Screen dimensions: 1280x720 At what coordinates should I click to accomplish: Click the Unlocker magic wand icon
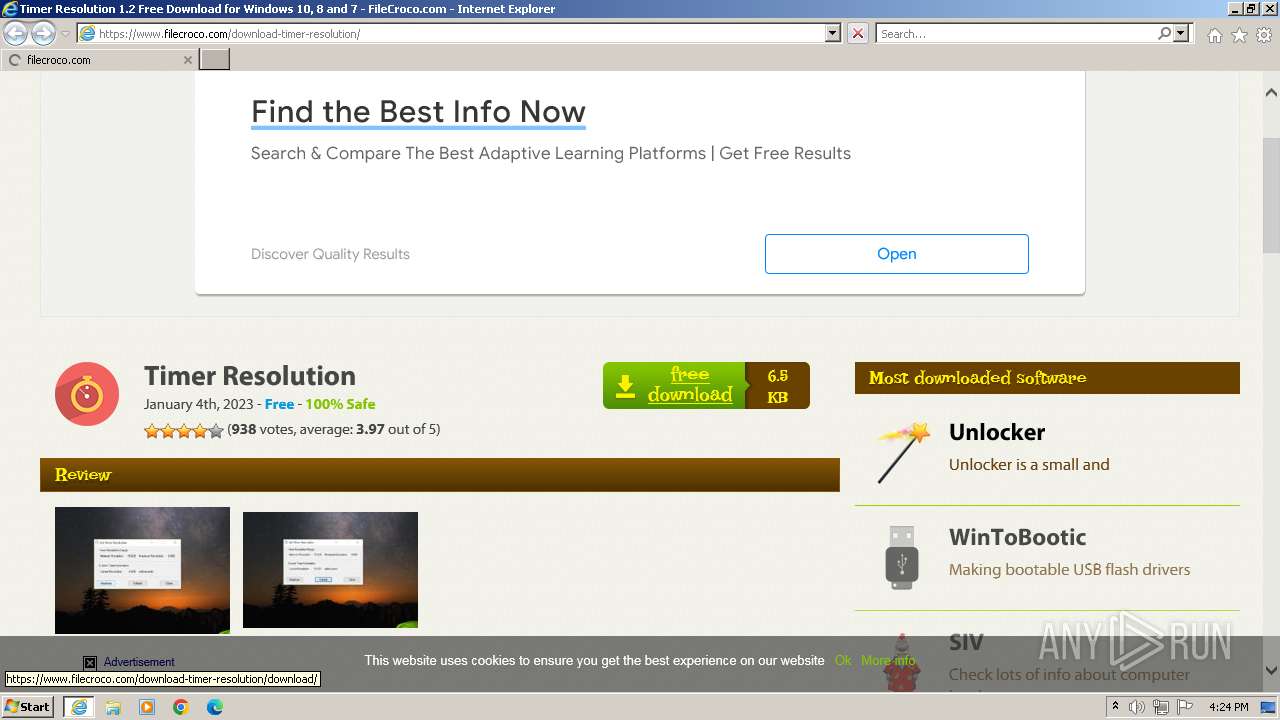pos(903,452)
